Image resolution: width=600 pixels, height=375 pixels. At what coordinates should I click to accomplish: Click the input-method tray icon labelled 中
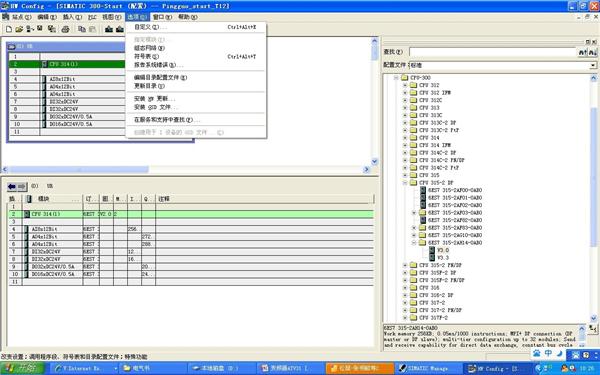tap(548, 353)
